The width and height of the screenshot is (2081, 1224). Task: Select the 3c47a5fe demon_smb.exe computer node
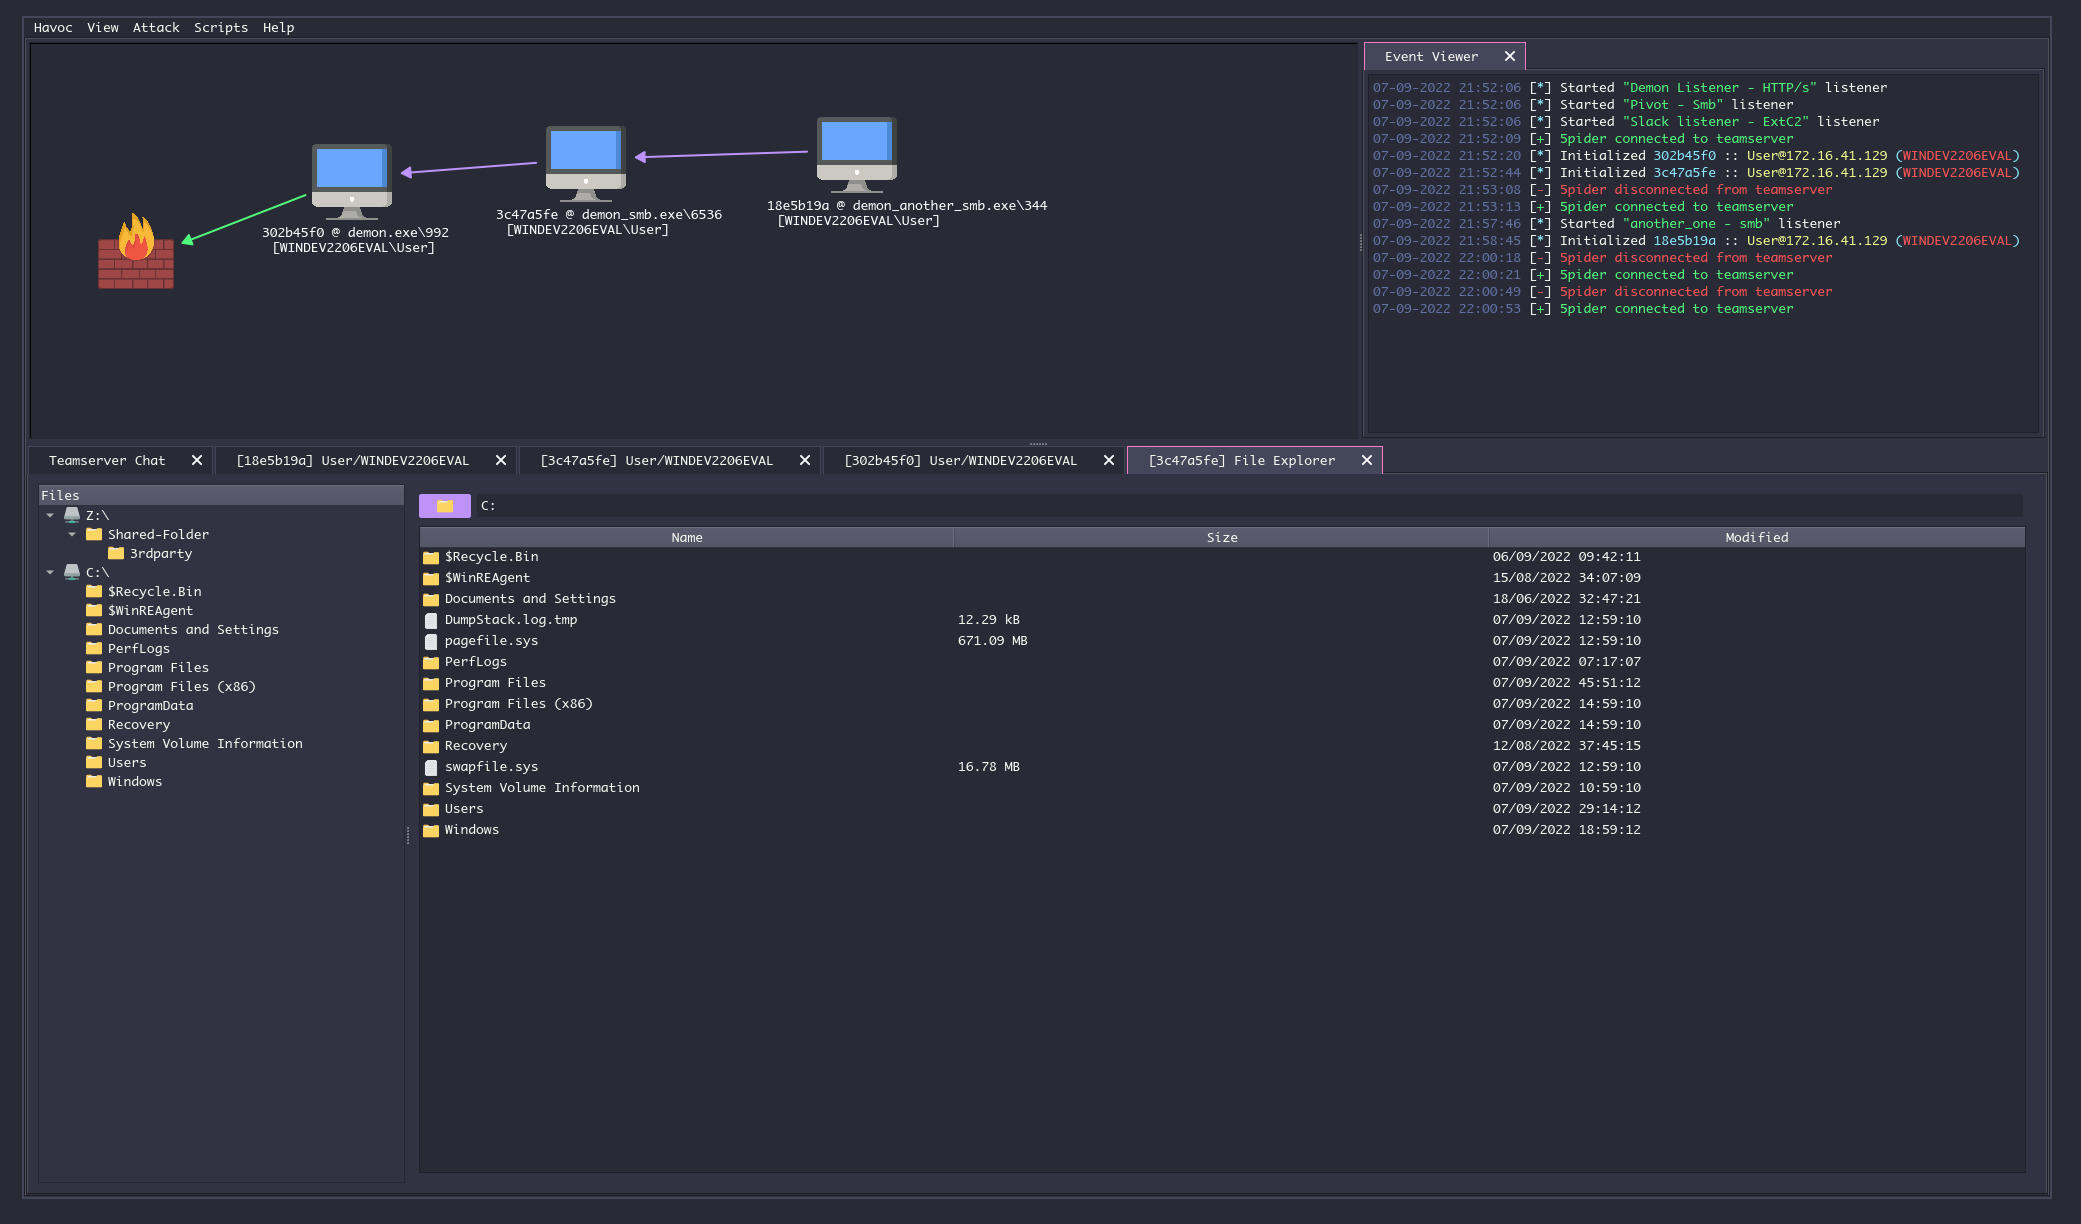(585, 162)
